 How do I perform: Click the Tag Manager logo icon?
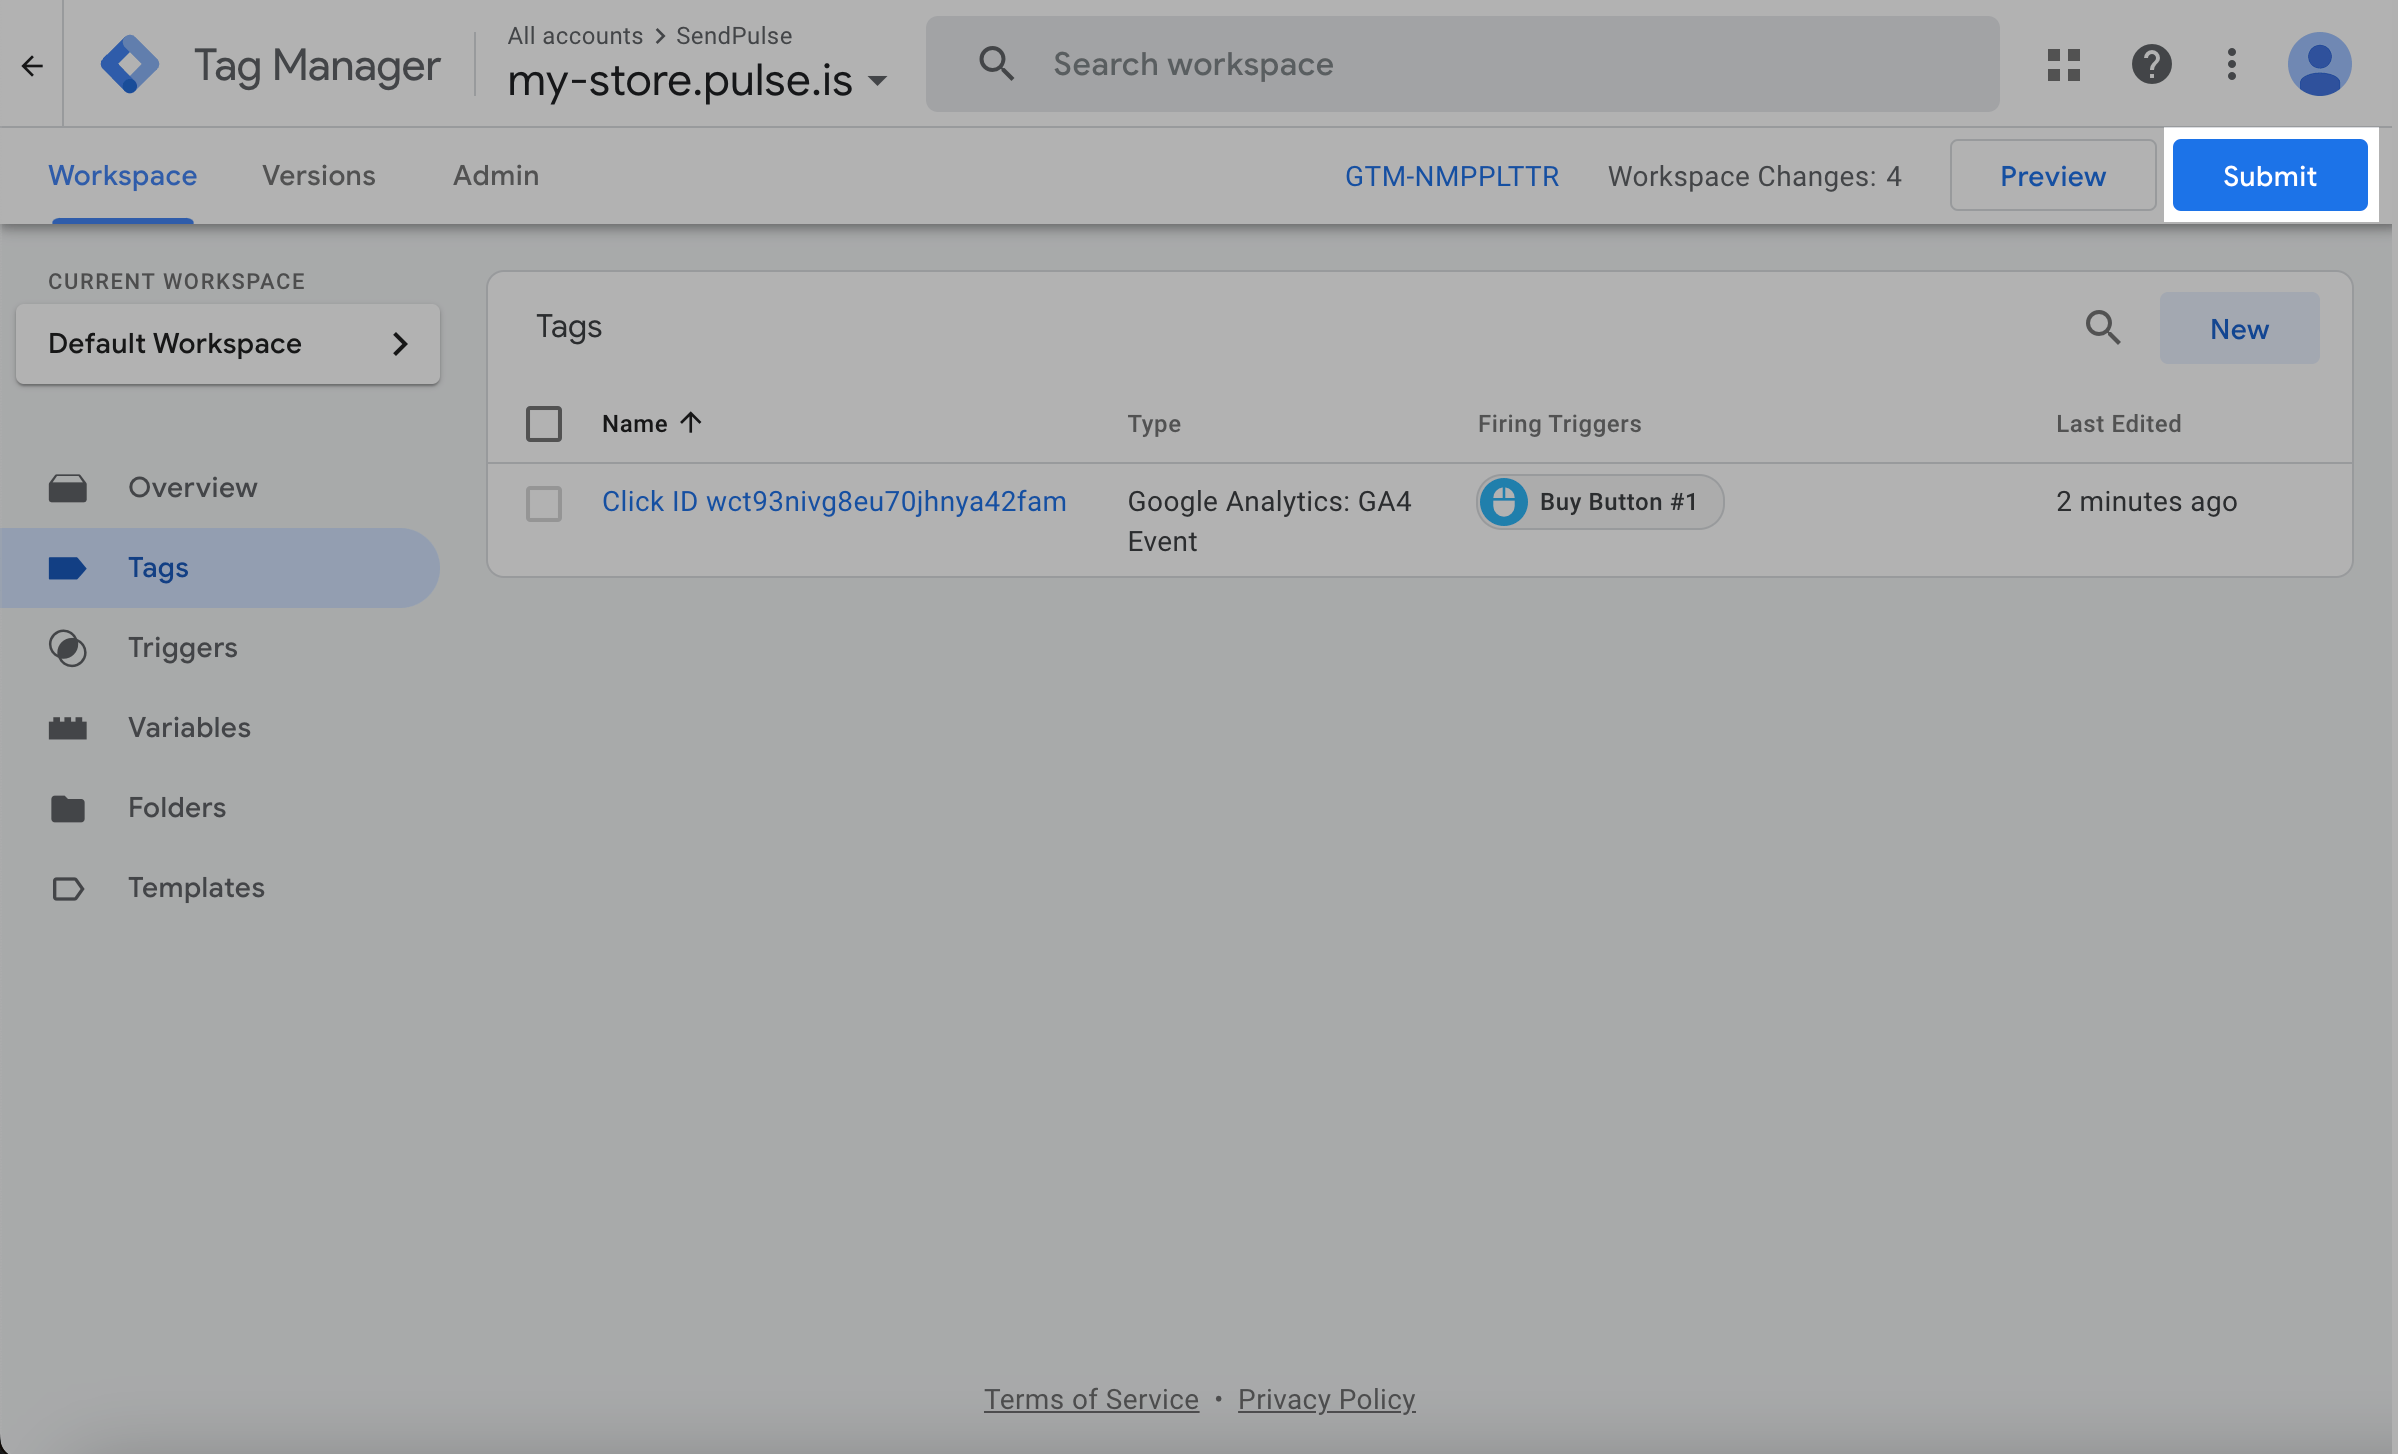[x=130, y=65]
